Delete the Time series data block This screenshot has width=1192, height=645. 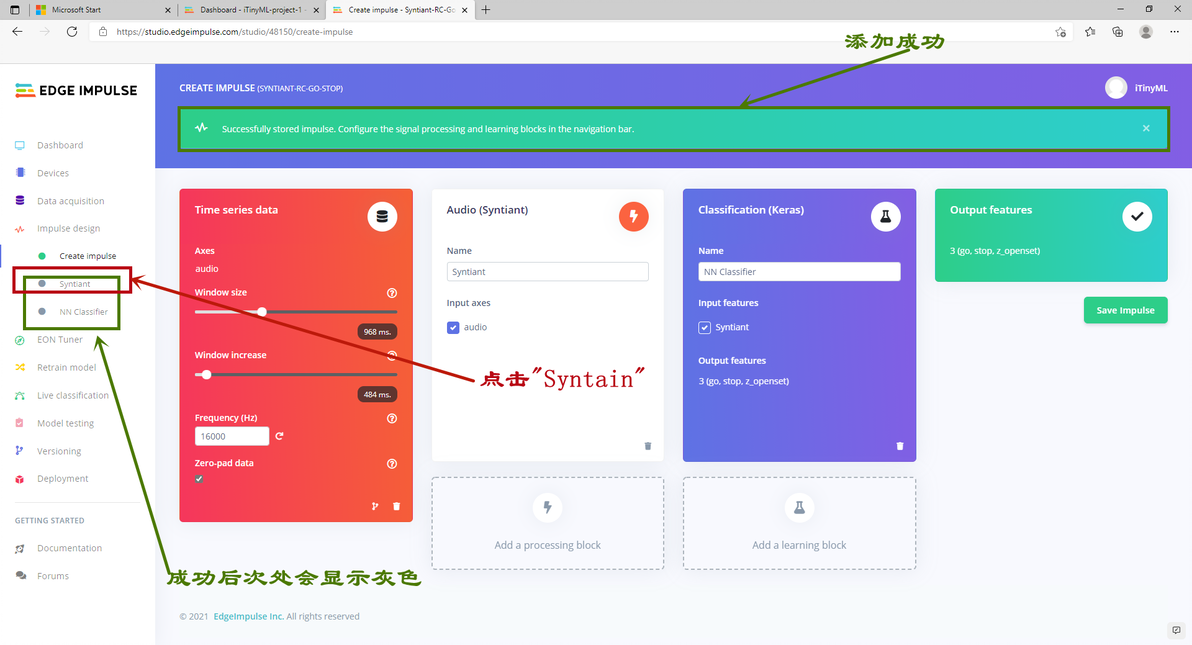pyautogui.click(x=396, y=507)
